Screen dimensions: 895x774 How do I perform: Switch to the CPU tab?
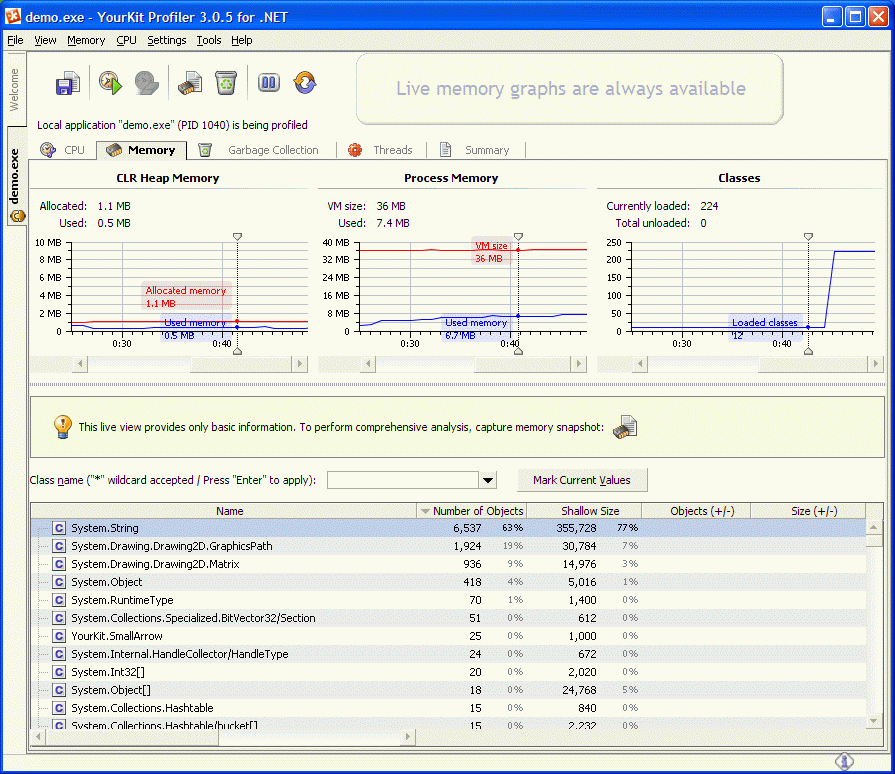63,150
